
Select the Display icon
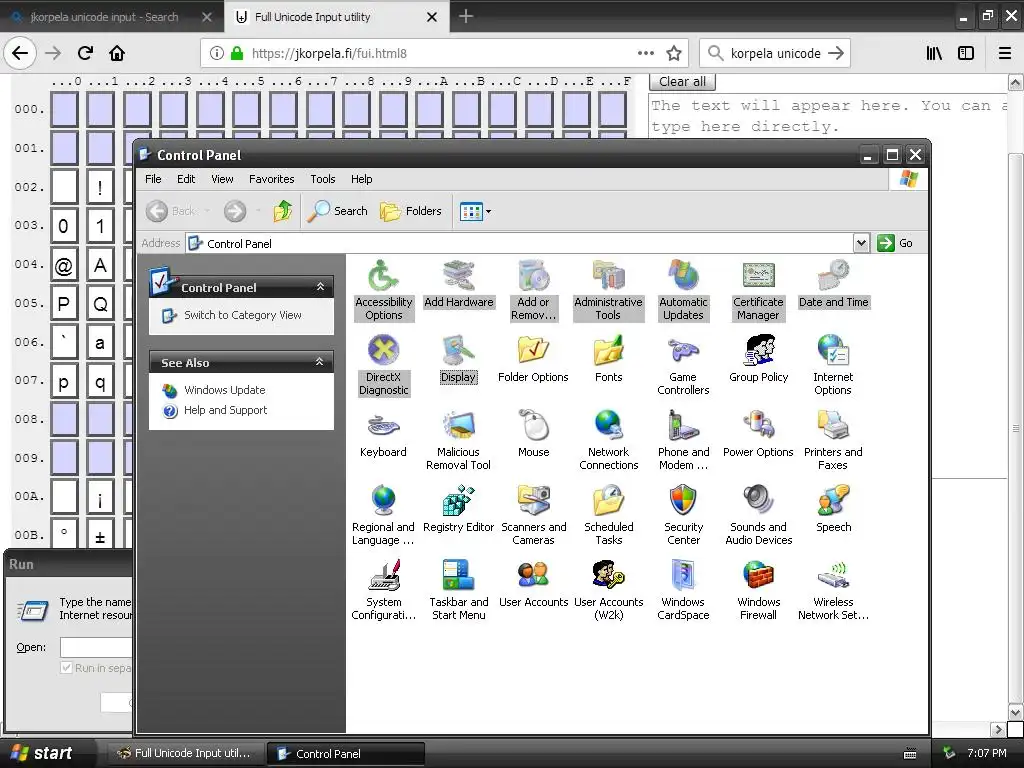[x=458, y=359]
